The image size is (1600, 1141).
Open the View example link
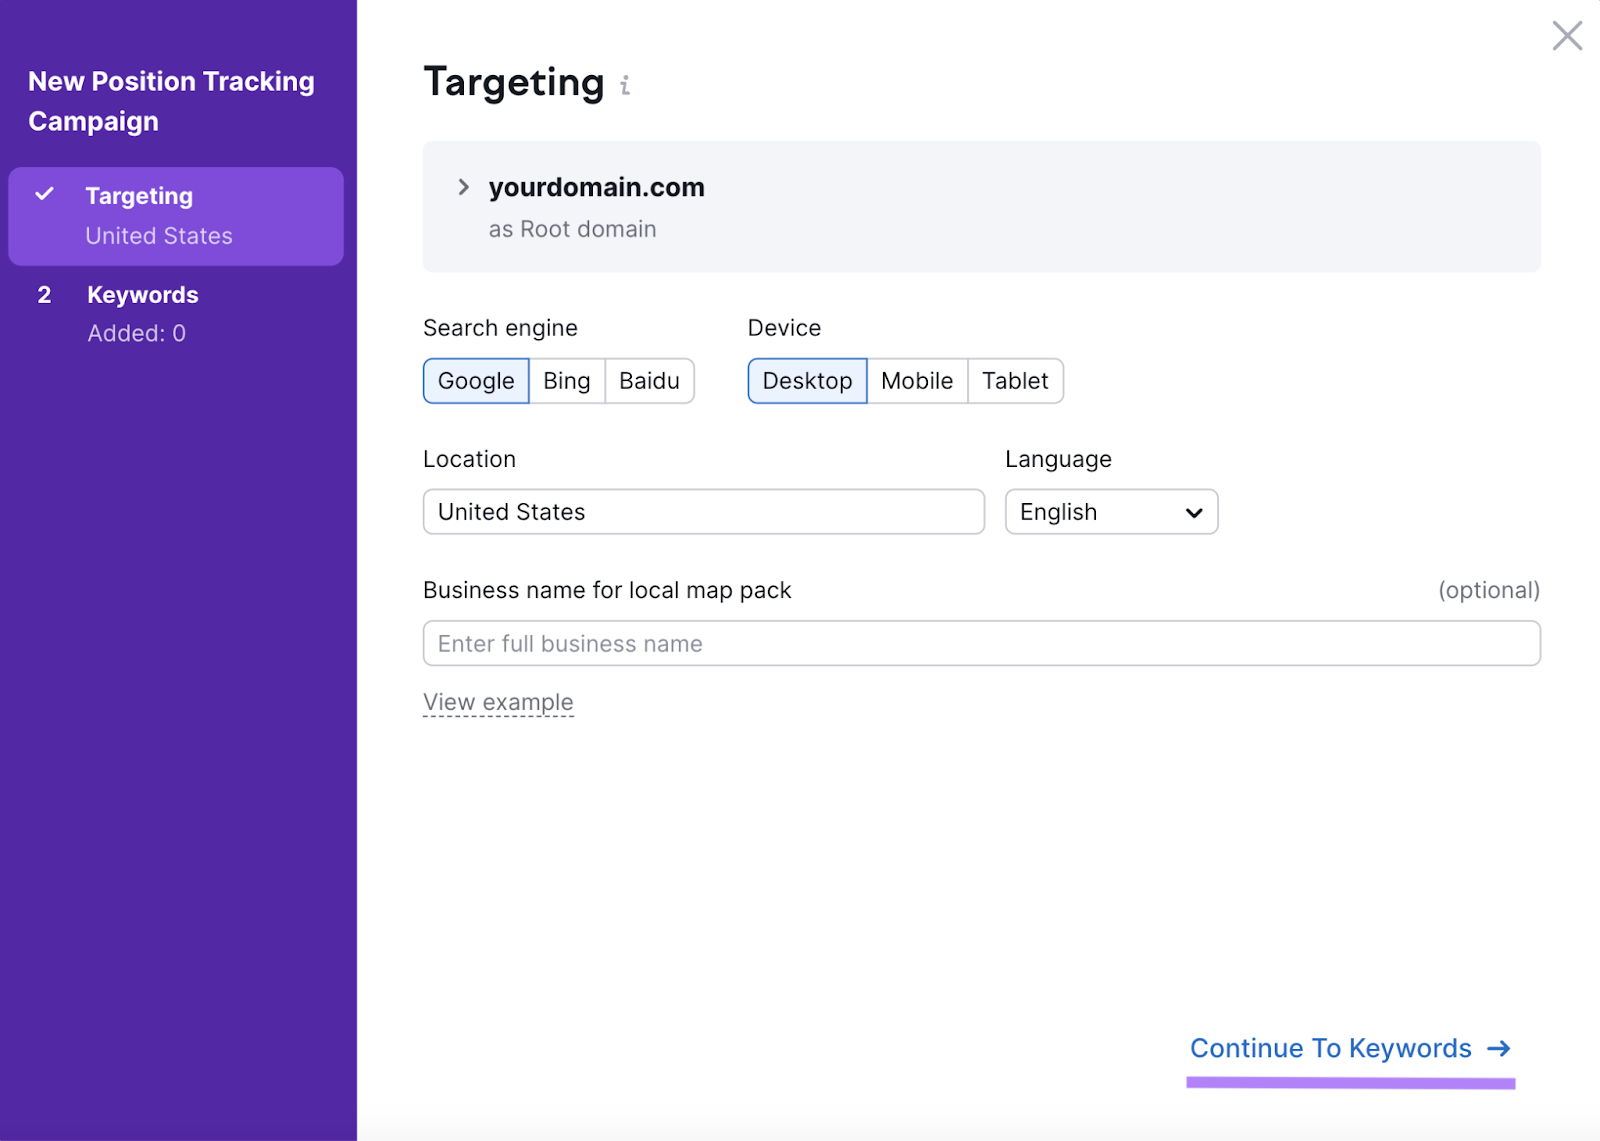tap(498, 701)
